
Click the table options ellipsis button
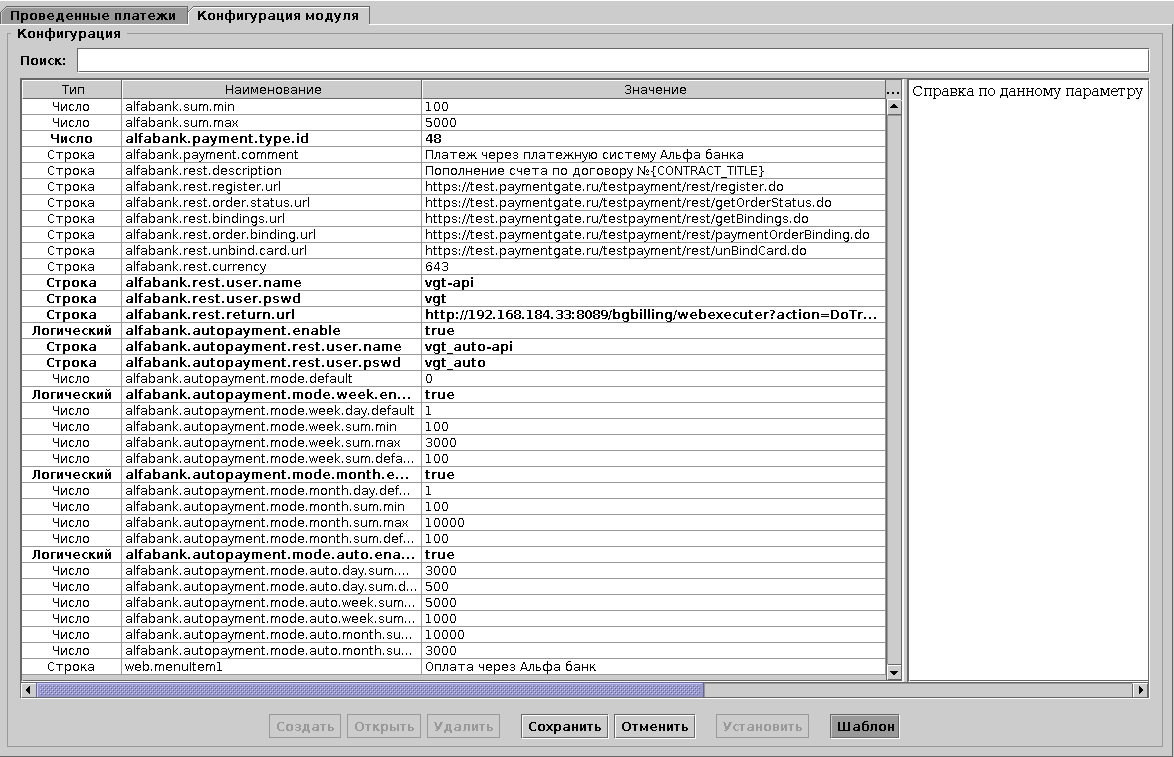[x=895, y=89]
